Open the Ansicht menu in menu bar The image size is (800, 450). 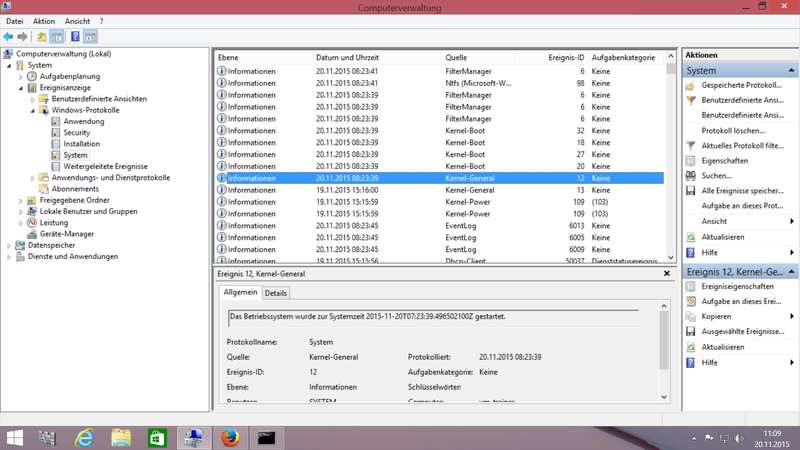click(77, 21)
